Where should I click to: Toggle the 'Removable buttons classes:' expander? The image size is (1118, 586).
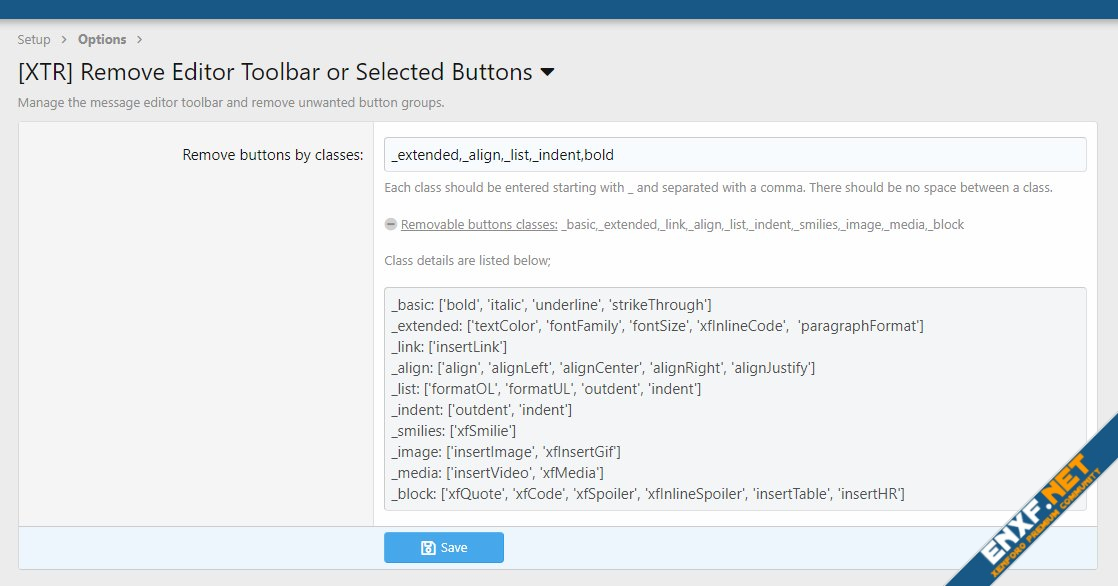479,224
